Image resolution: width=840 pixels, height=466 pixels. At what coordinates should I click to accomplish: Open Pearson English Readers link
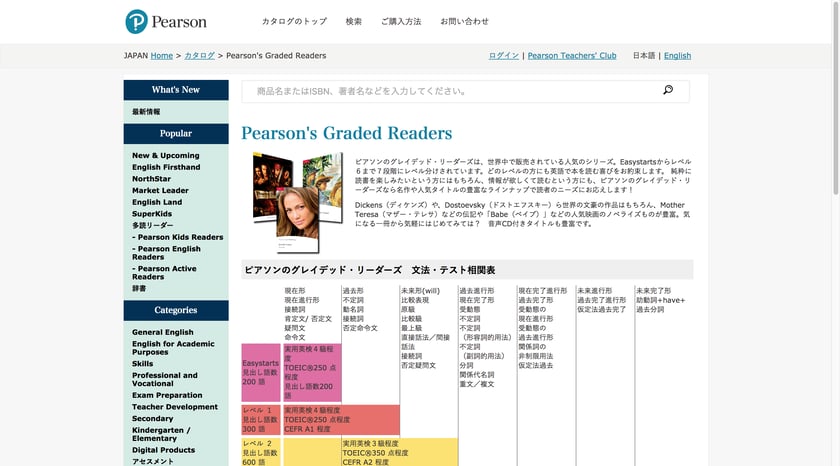coord(167,253)
